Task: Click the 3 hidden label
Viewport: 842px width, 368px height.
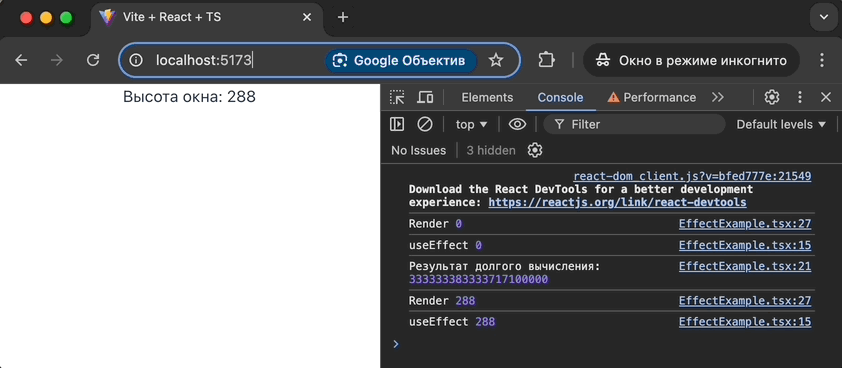Action: 491,150
